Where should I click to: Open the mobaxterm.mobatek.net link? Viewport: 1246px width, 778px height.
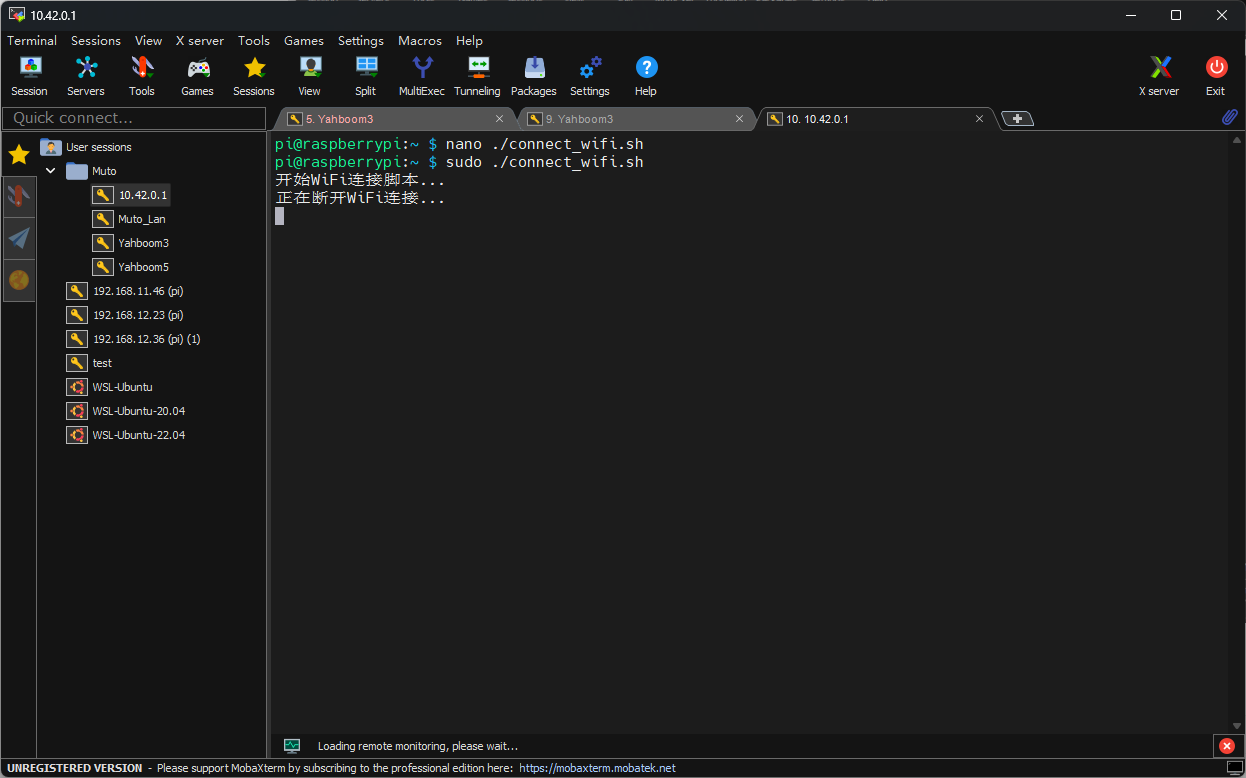pos(597,768)
